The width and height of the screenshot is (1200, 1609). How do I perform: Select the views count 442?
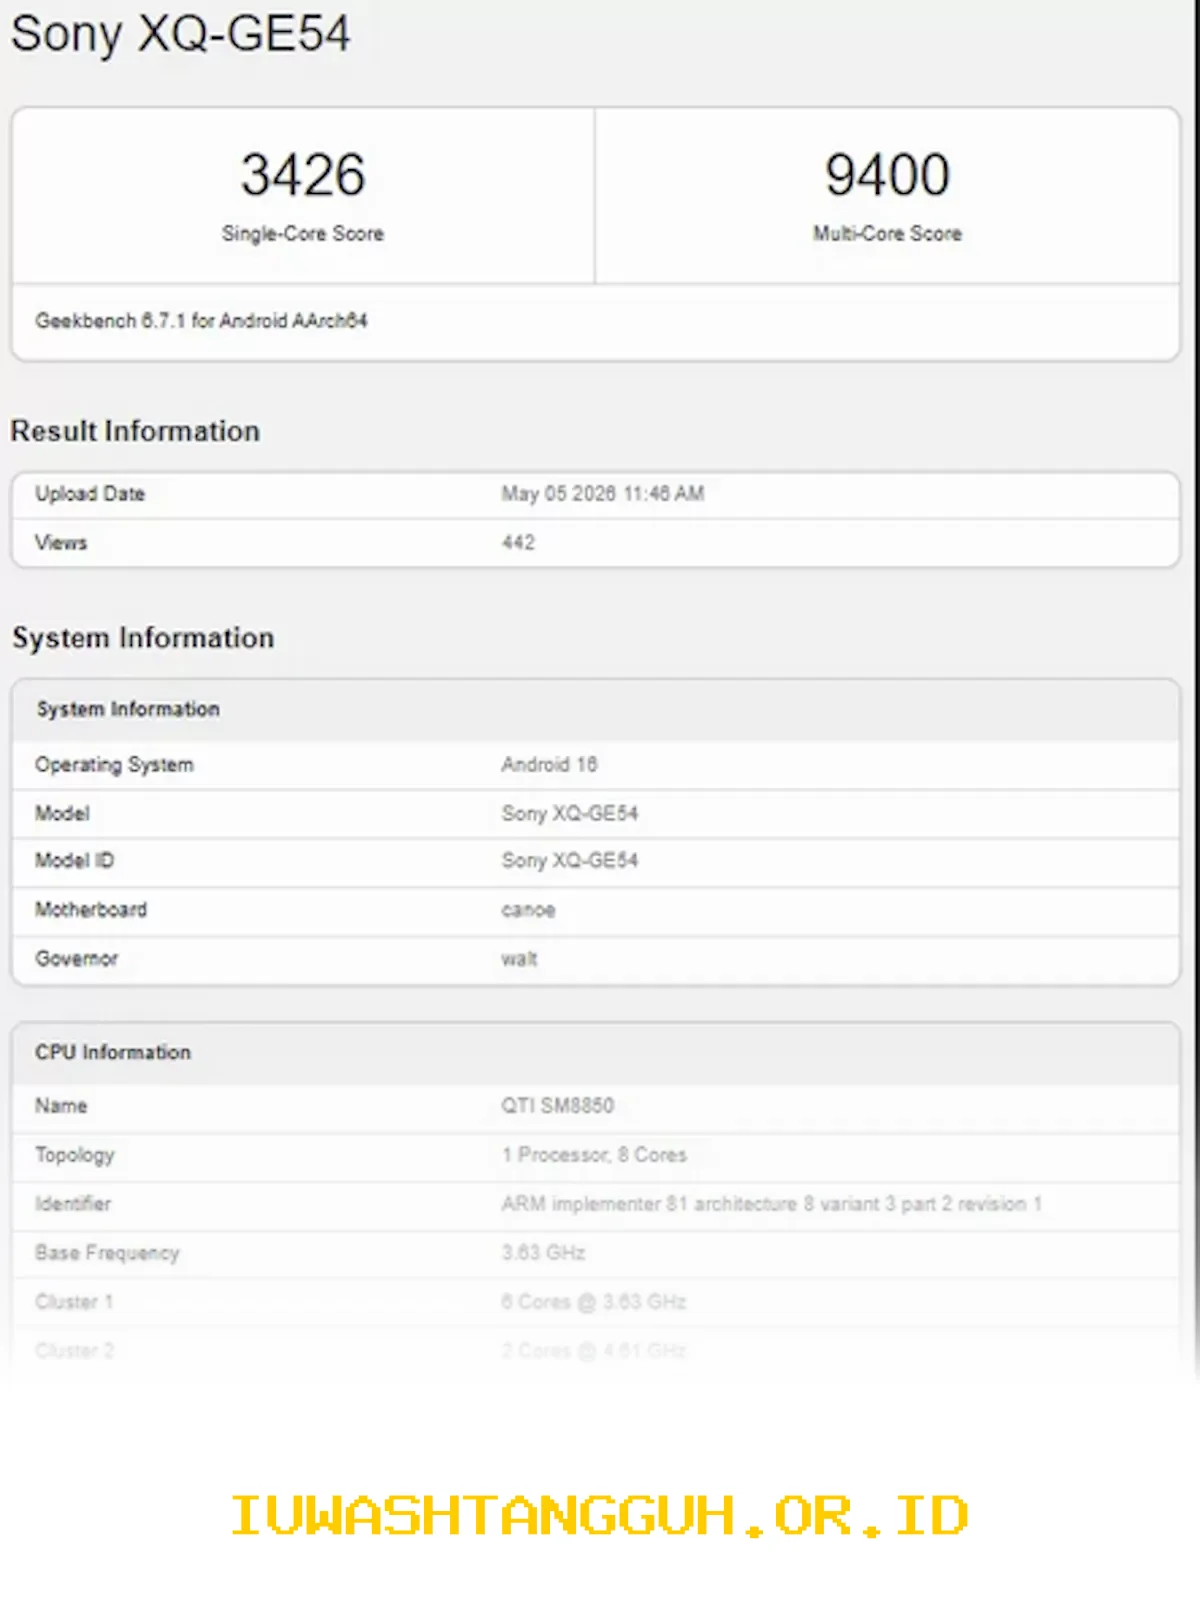[x=518, y=543]
